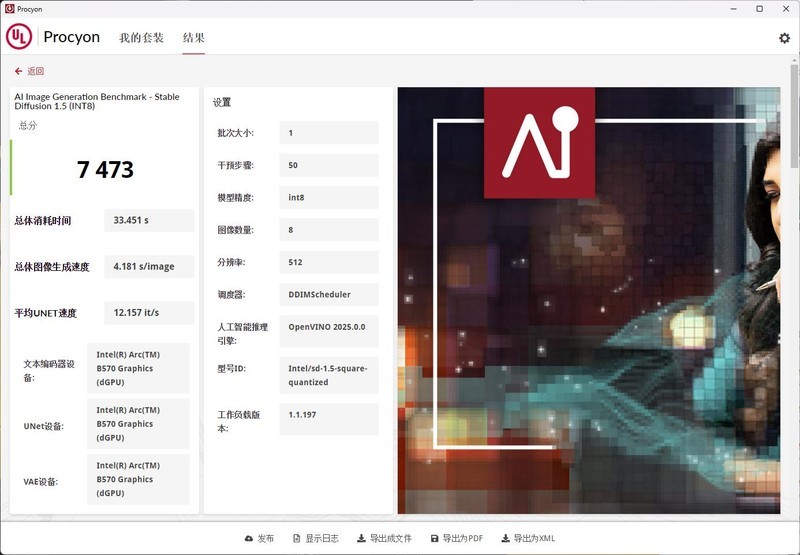This screenshot has height=555, width=800.
Task: Click the Intel/sd-1.5-square-quantized value
Action: click(x=329, y=375)
